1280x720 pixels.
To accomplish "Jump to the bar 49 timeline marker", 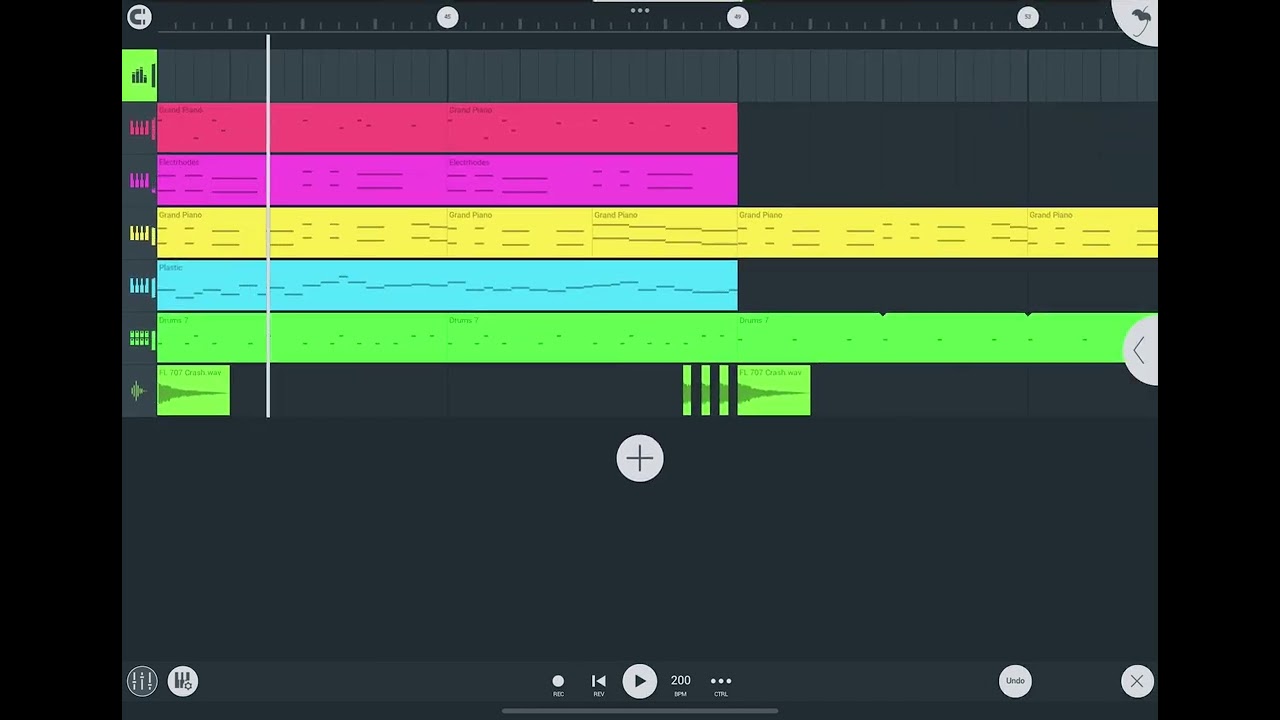I will pyautogui.click(x=738, y=17).
